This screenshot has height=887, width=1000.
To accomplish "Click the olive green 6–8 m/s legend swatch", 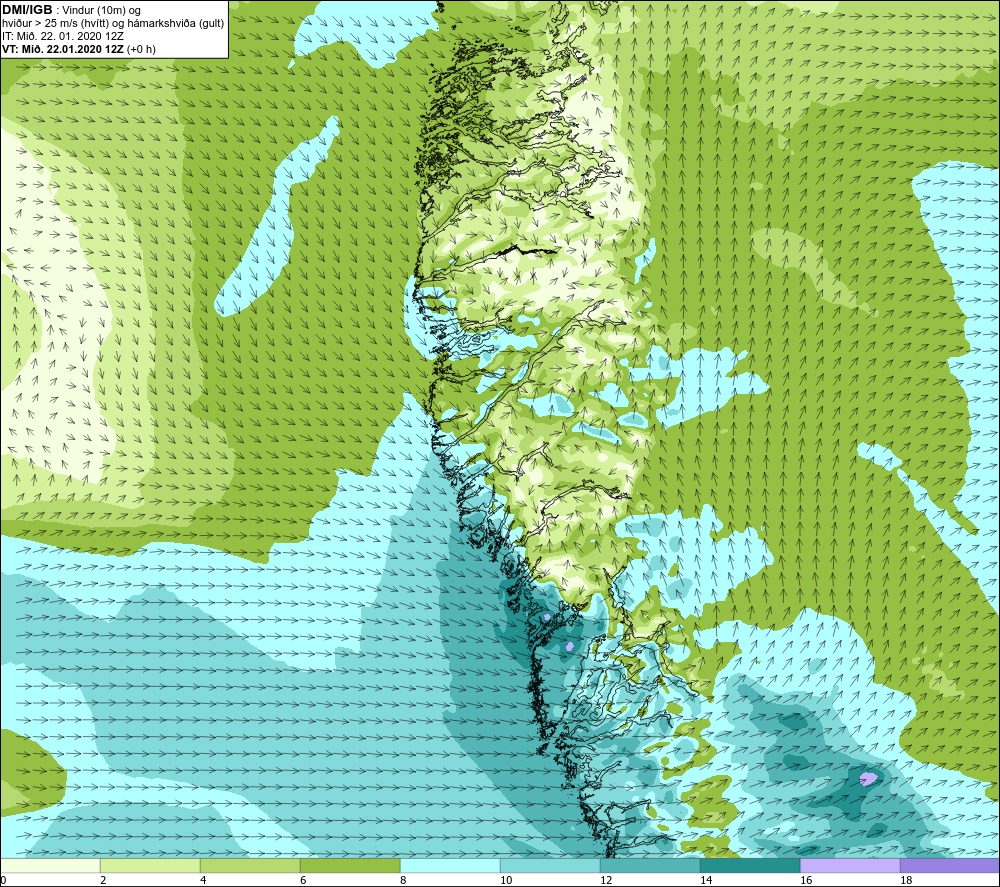I will (350, 865).
